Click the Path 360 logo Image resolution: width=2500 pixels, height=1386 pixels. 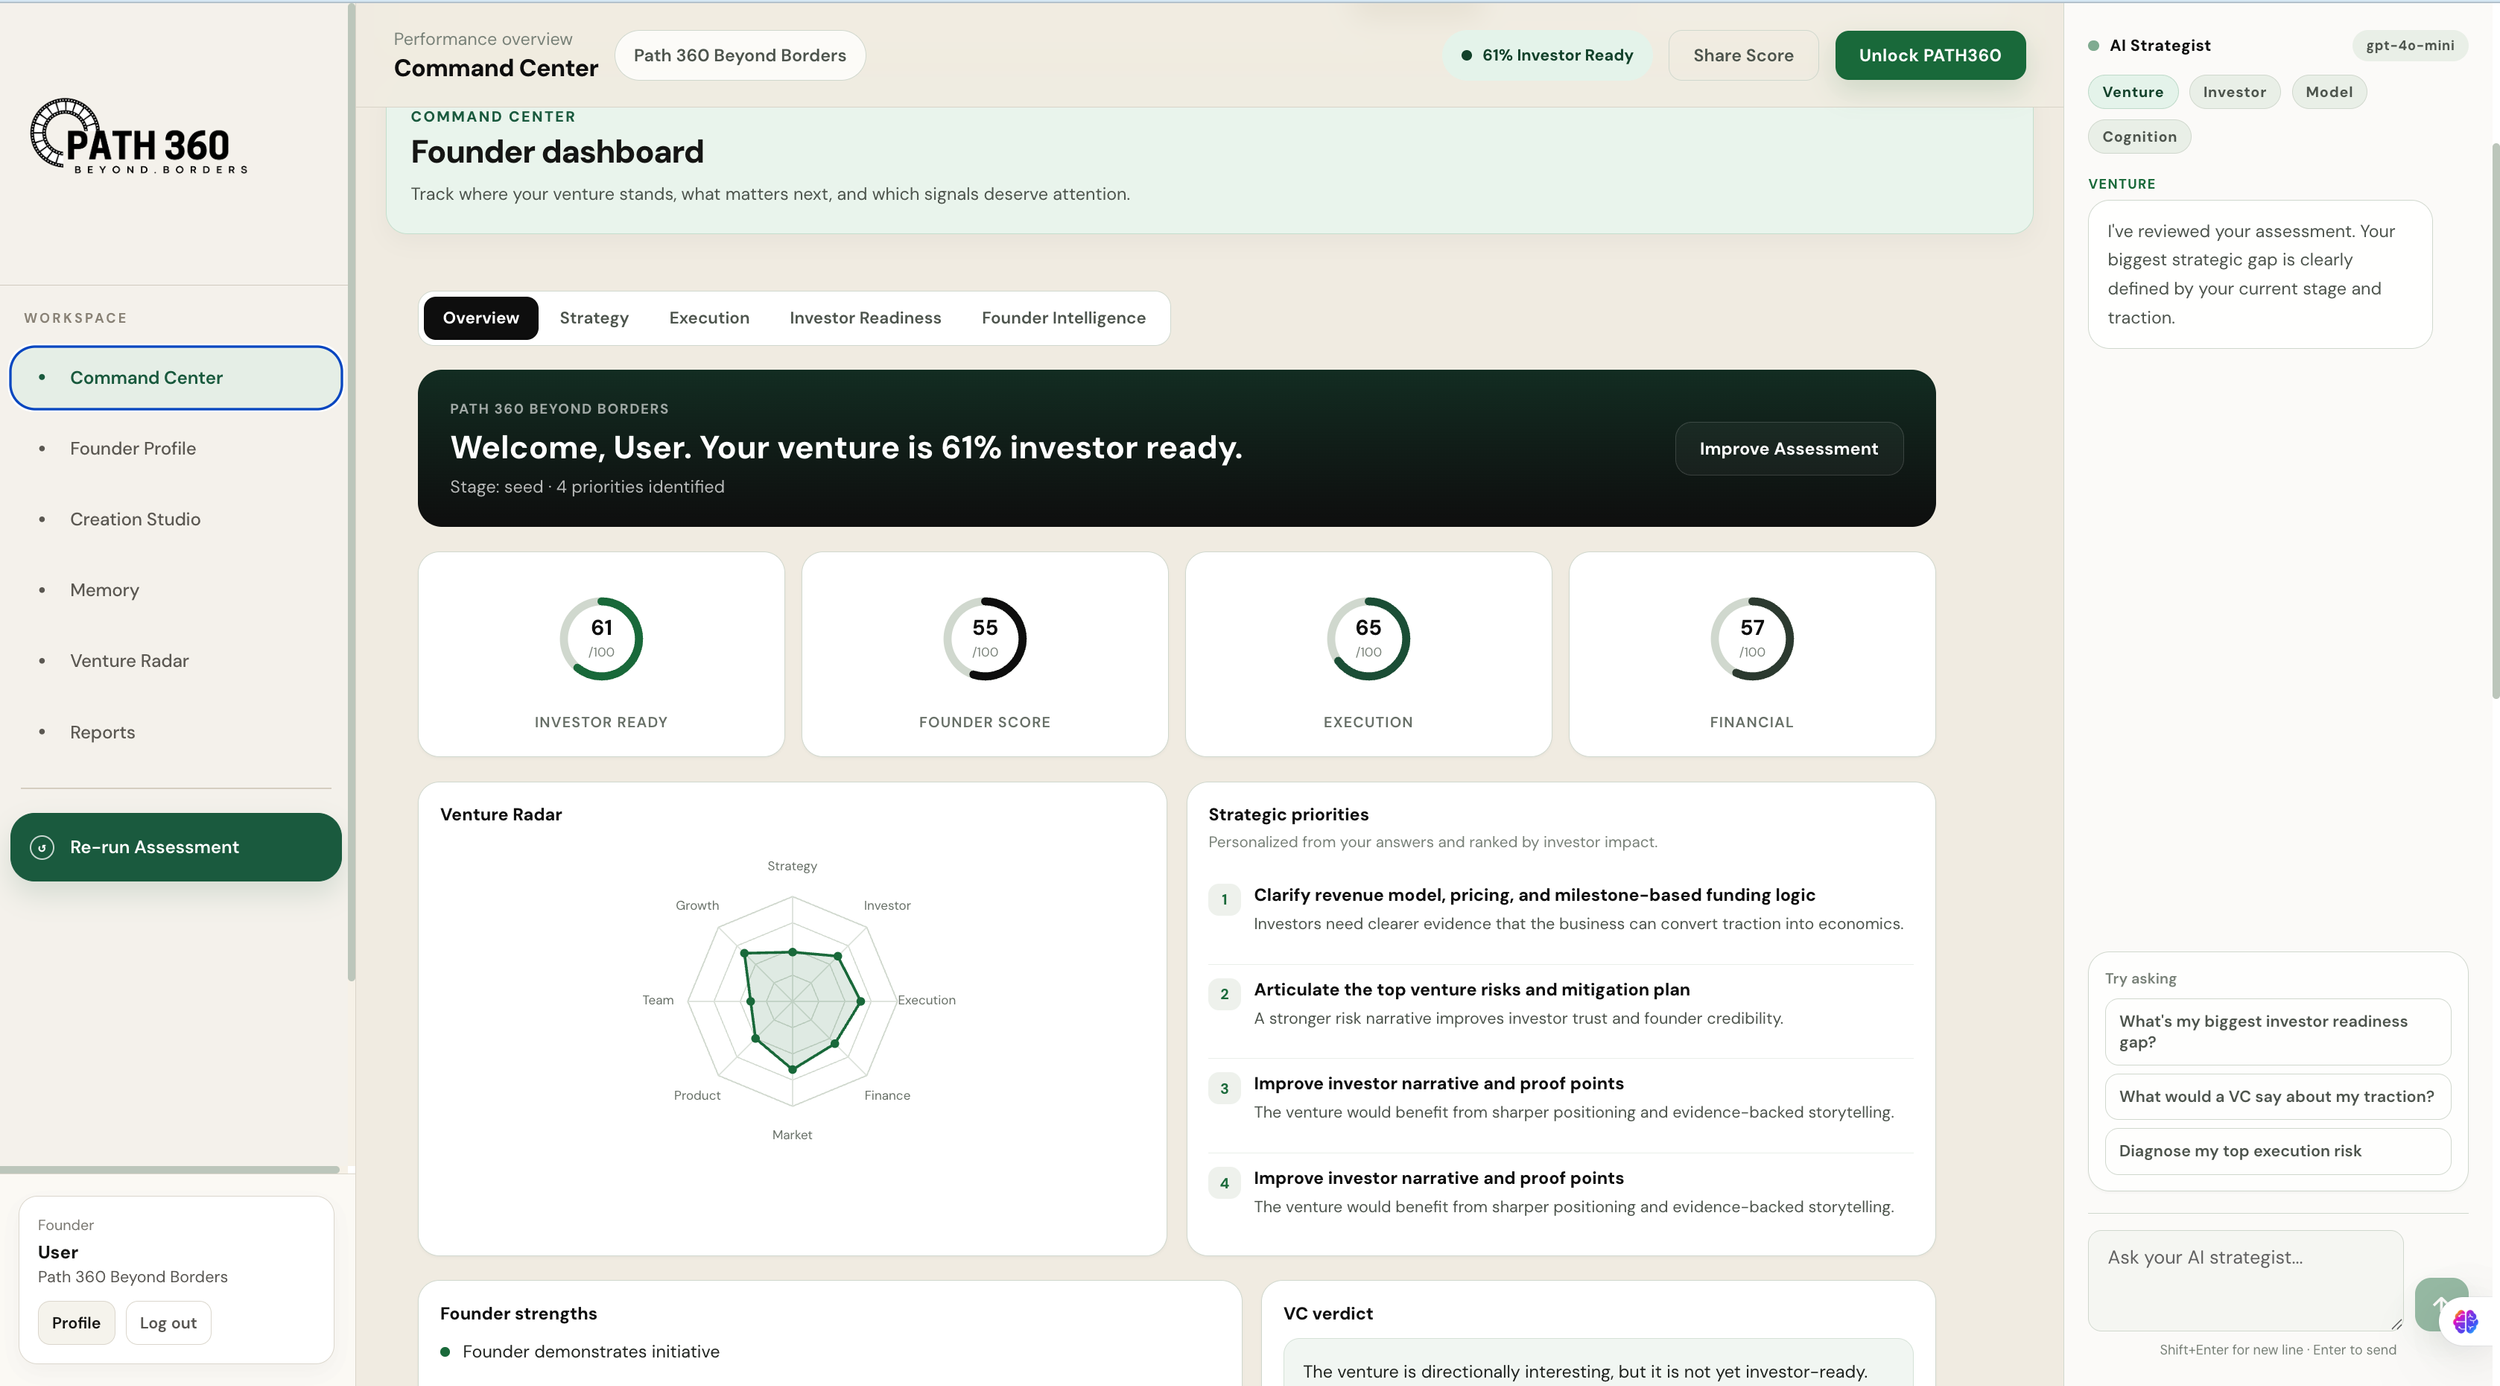tap(139, 137)
